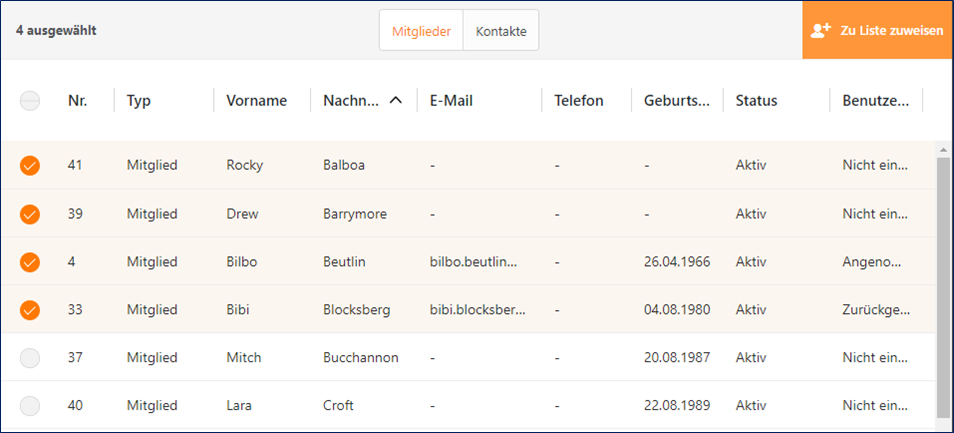Click the sort arrow on Nachname column
Screen dimensions: 954x433
click(396, 100)
